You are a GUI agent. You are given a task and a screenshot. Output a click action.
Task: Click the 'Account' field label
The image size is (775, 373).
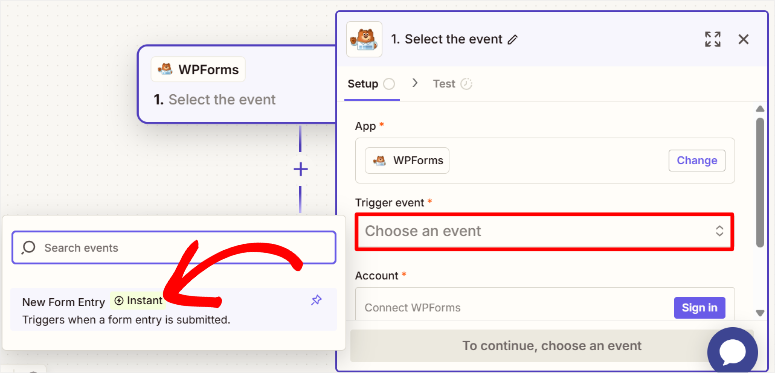[376, 276]
